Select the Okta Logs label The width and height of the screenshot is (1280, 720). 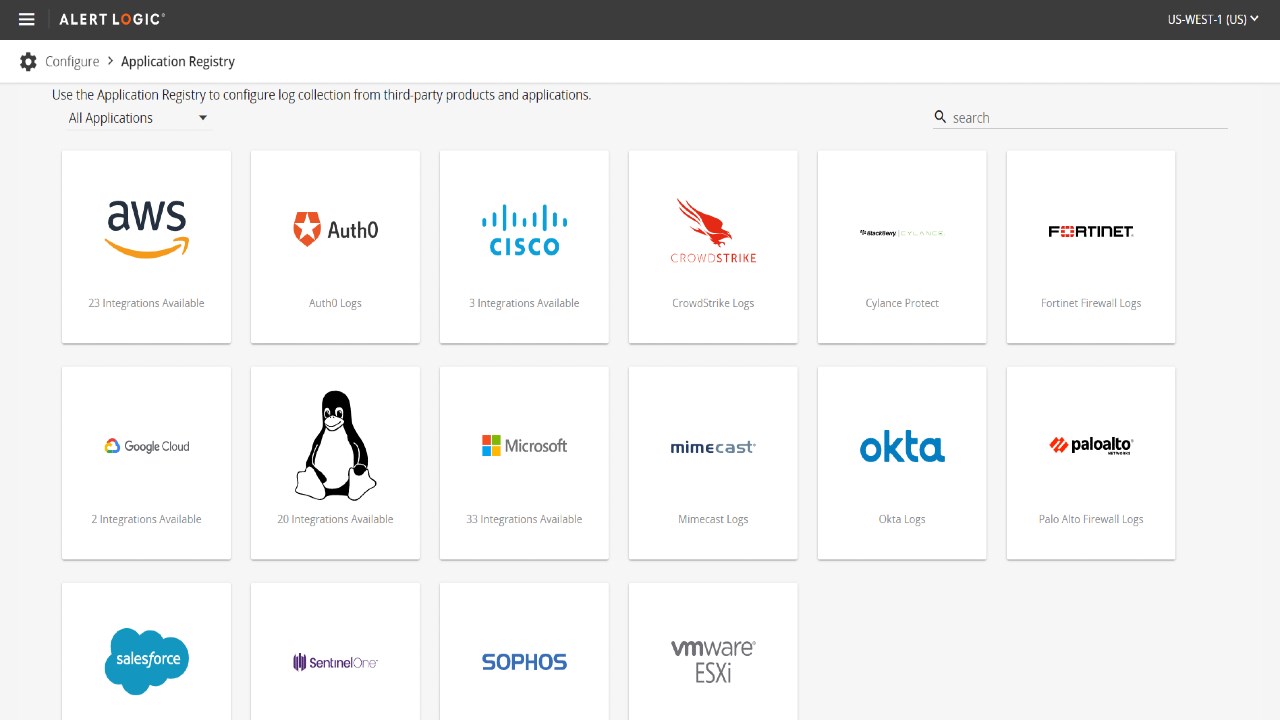[x=902, y=519]
